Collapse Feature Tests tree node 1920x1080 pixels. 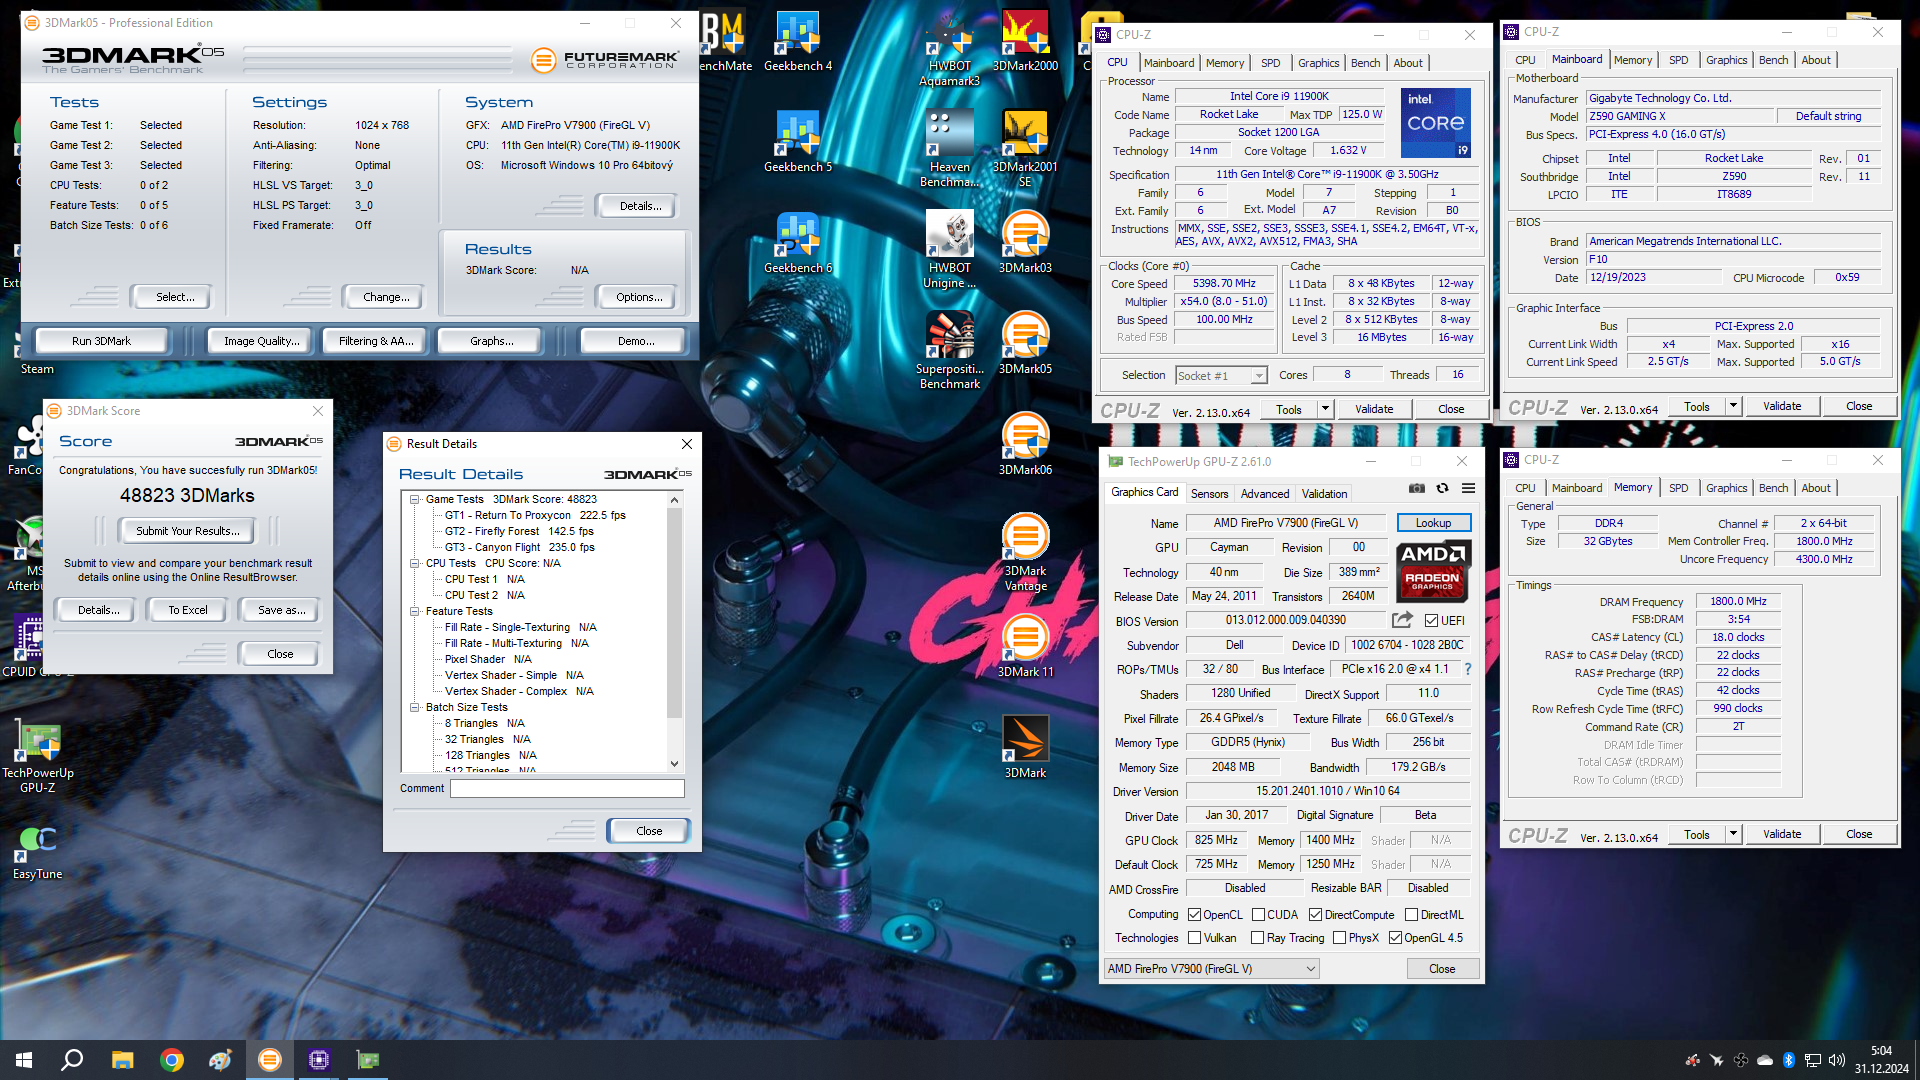[x=414, y=611]
